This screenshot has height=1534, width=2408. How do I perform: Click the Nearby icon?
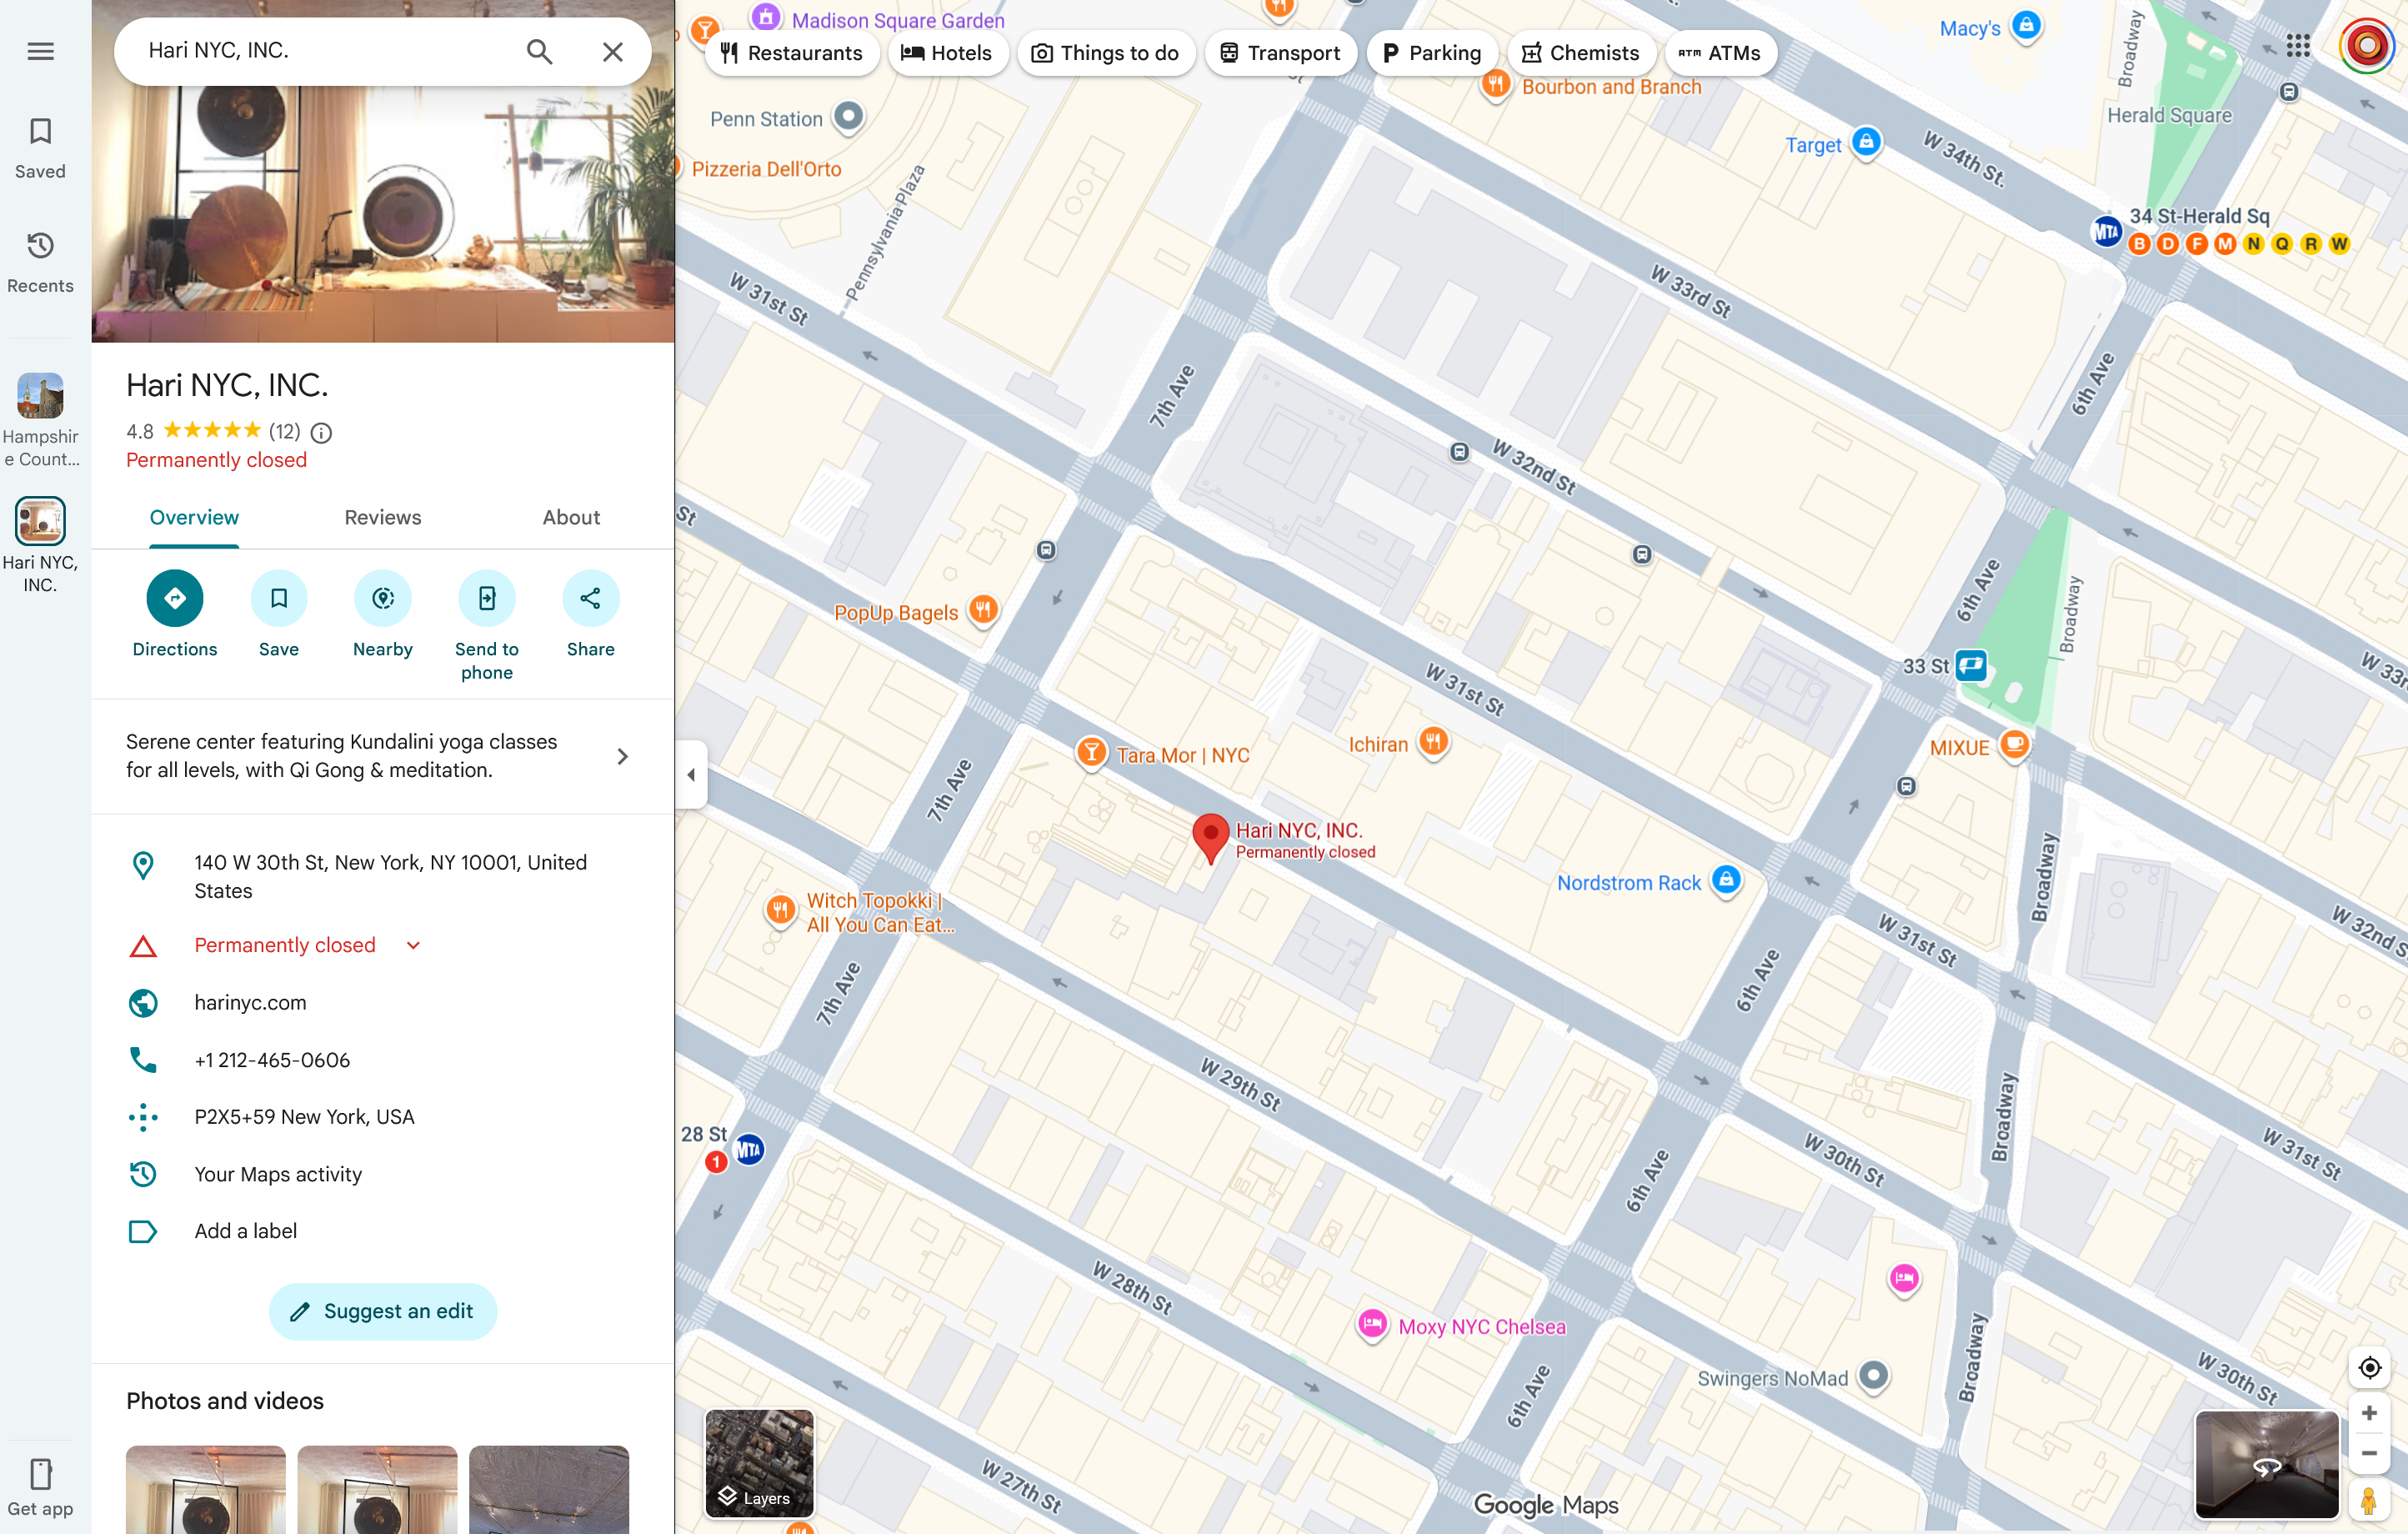pyautogui.click(x=382, y=598)
